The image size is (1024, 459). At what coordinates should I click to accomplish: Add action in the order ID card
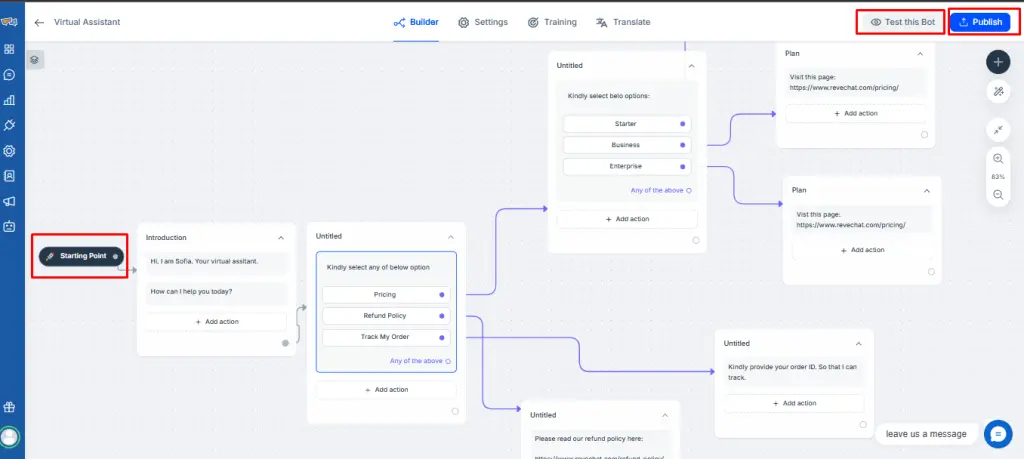[x=794, y=404]
